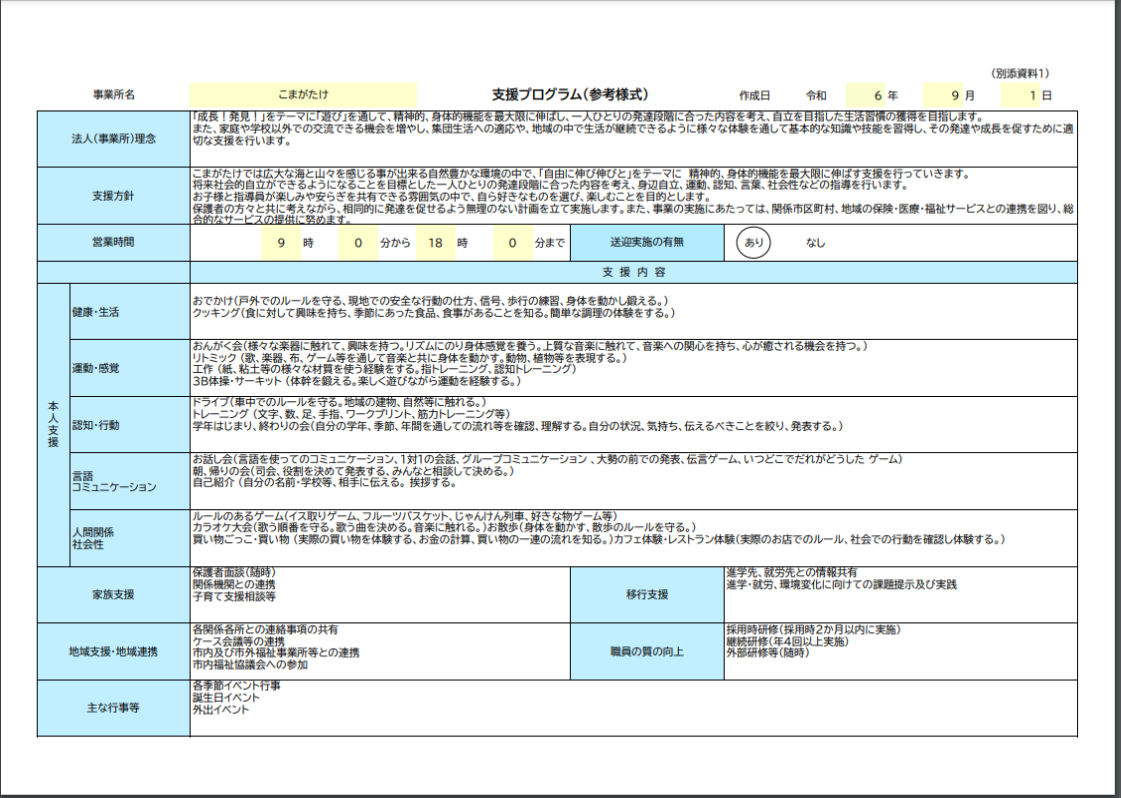Choose the なし transport option
The width and height of the screenshot is (1121, 798).
(816, 242)
